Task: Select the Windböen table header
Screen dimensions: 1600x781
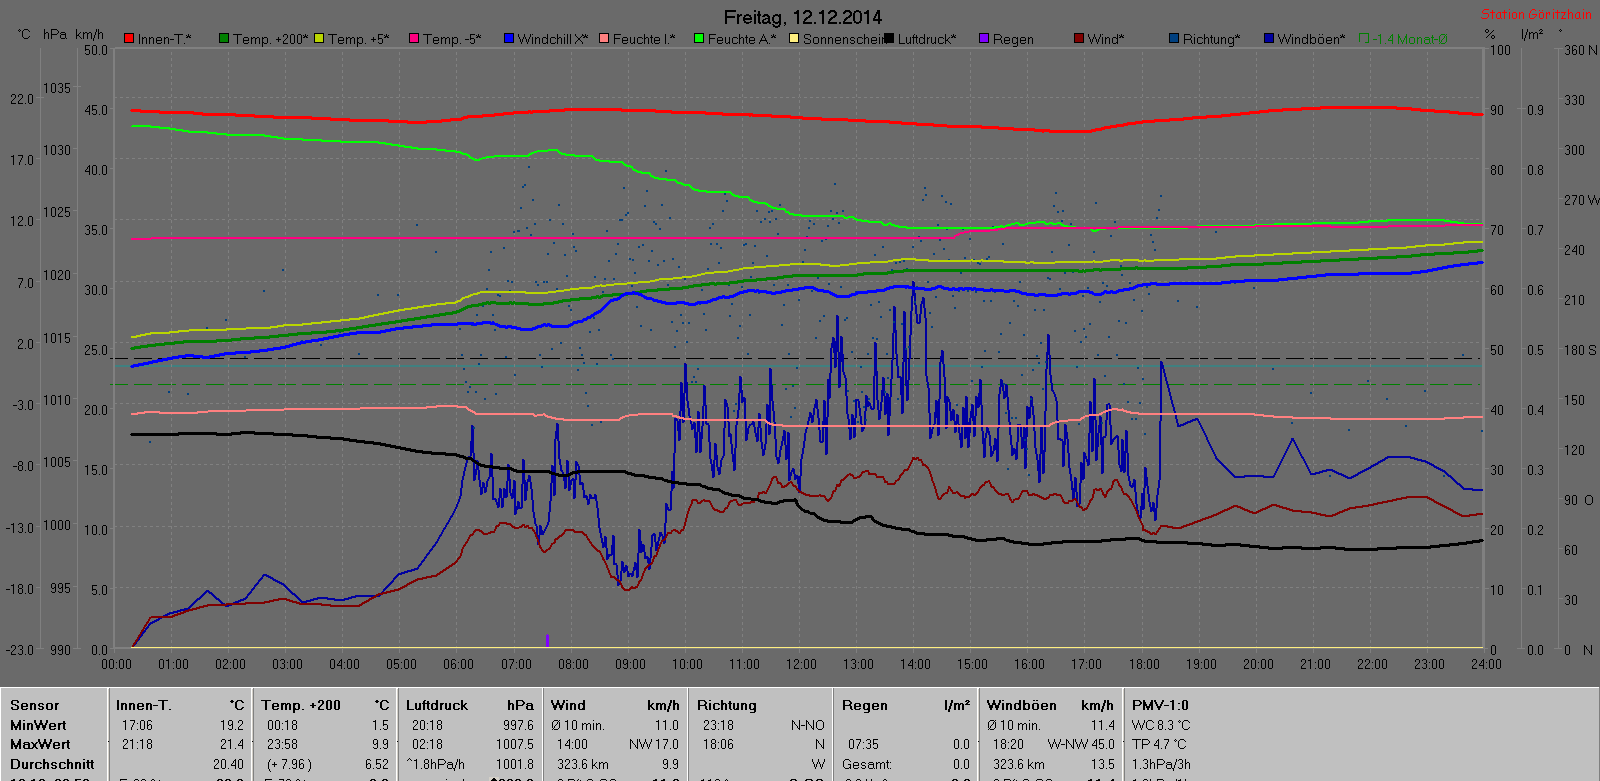Action: 1021,705
